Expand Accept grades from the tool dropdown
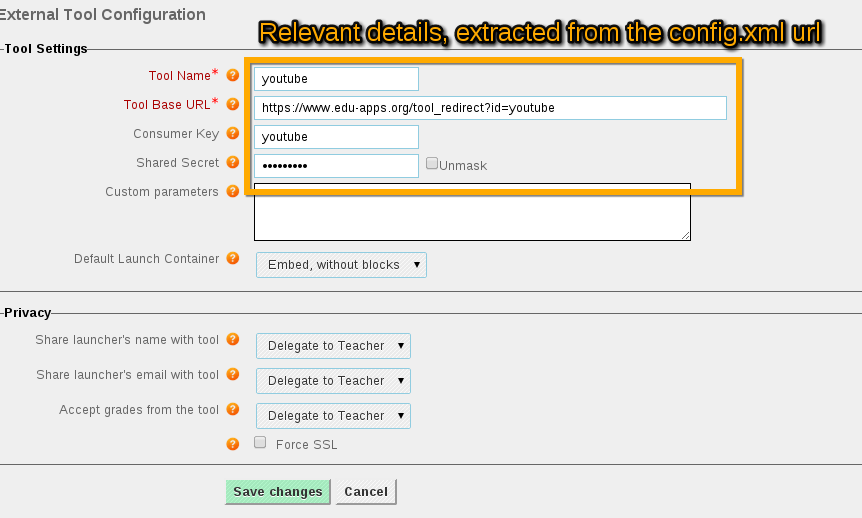The image size is (862, 518). (333, 416)
